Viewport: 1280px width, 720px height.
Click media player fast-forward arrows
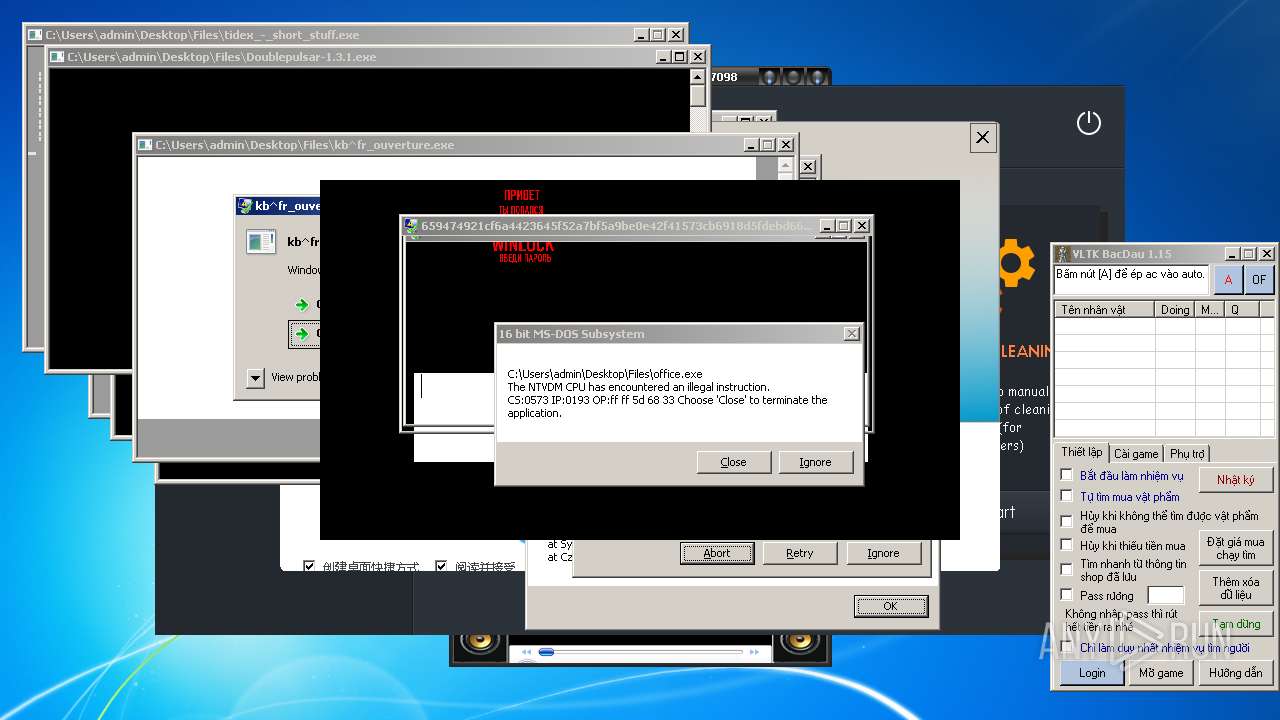tap(755, 653)
